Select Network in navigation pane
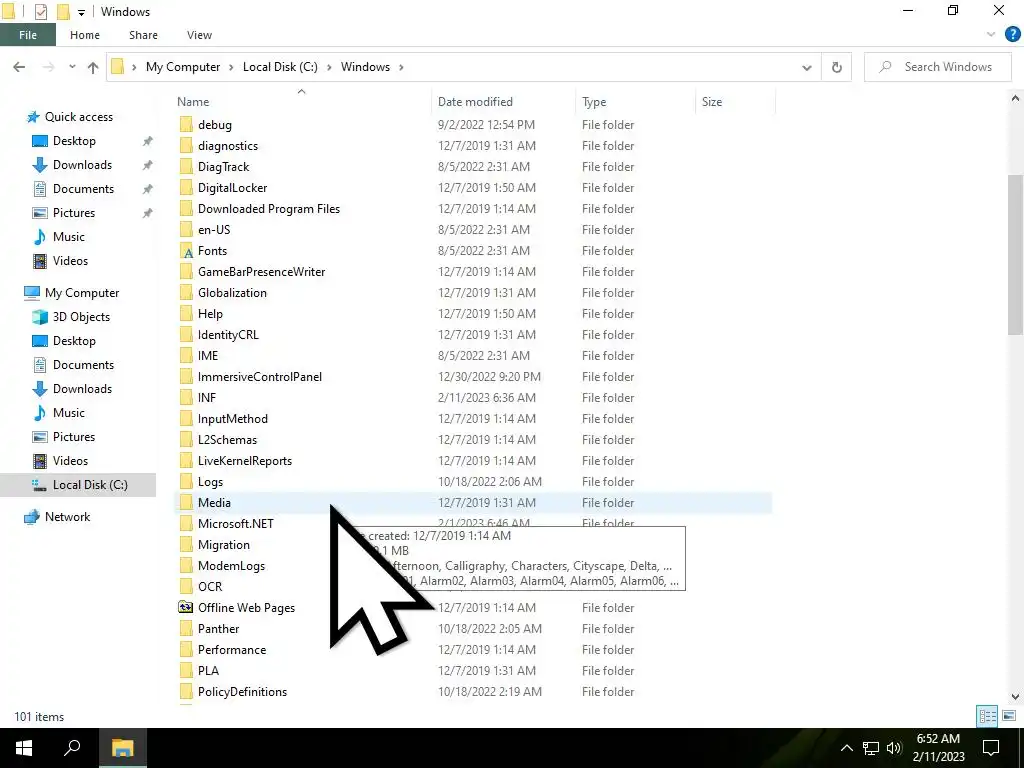Image resolution: width=1024 pixels, height=768 pixels. point(68,517)
